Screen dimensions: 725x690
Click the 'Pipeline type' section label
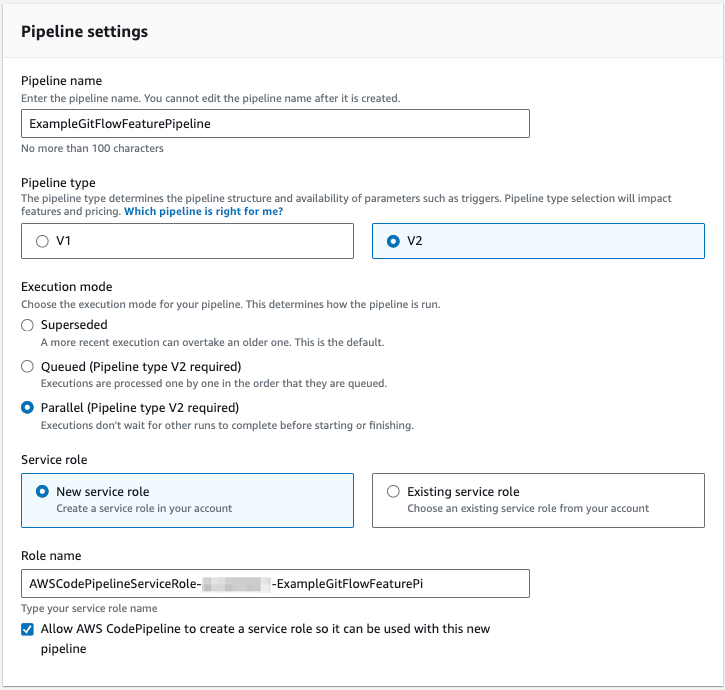click(58, 183)
